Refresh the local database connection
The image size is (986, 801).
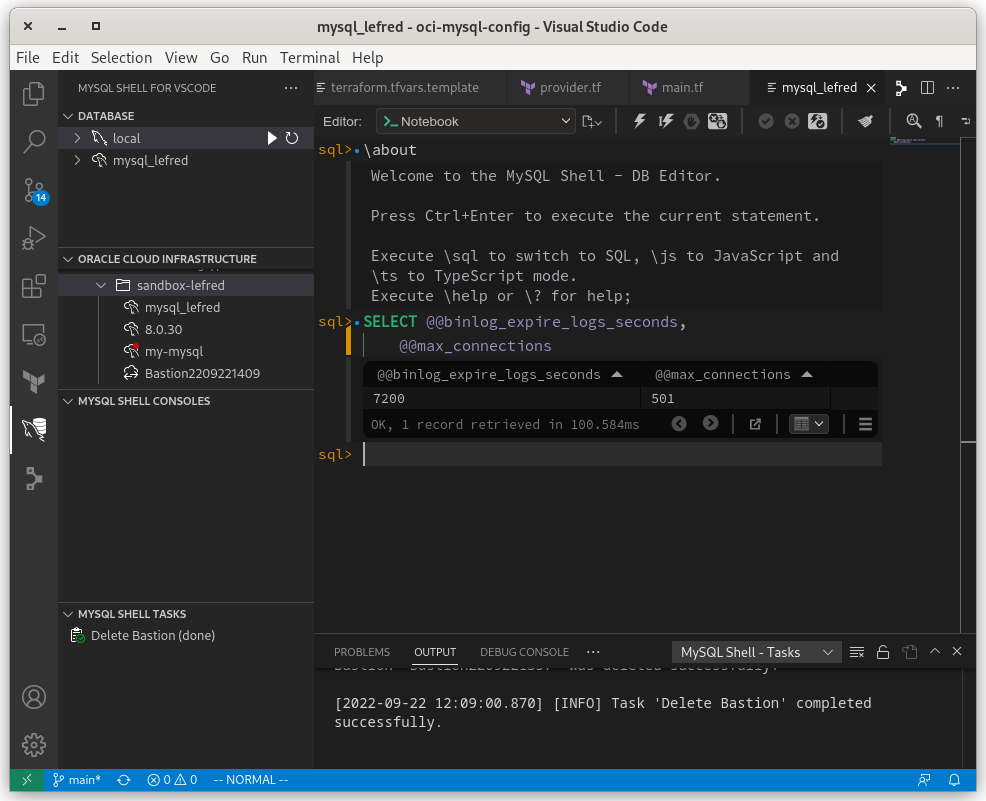tap(292, 138)
